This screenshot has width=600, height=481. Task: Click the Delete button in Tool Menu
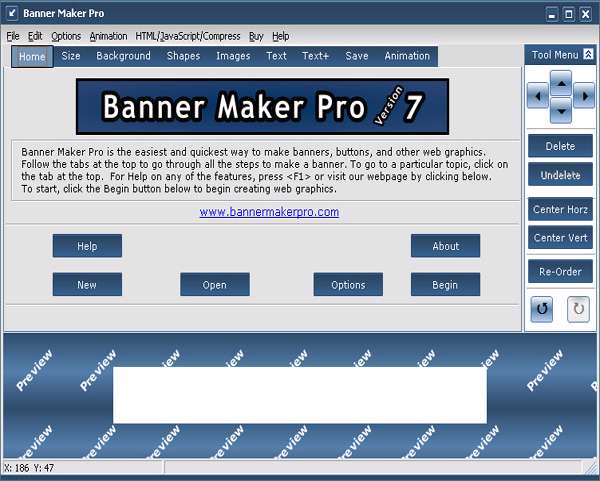(x=560, y=146)
